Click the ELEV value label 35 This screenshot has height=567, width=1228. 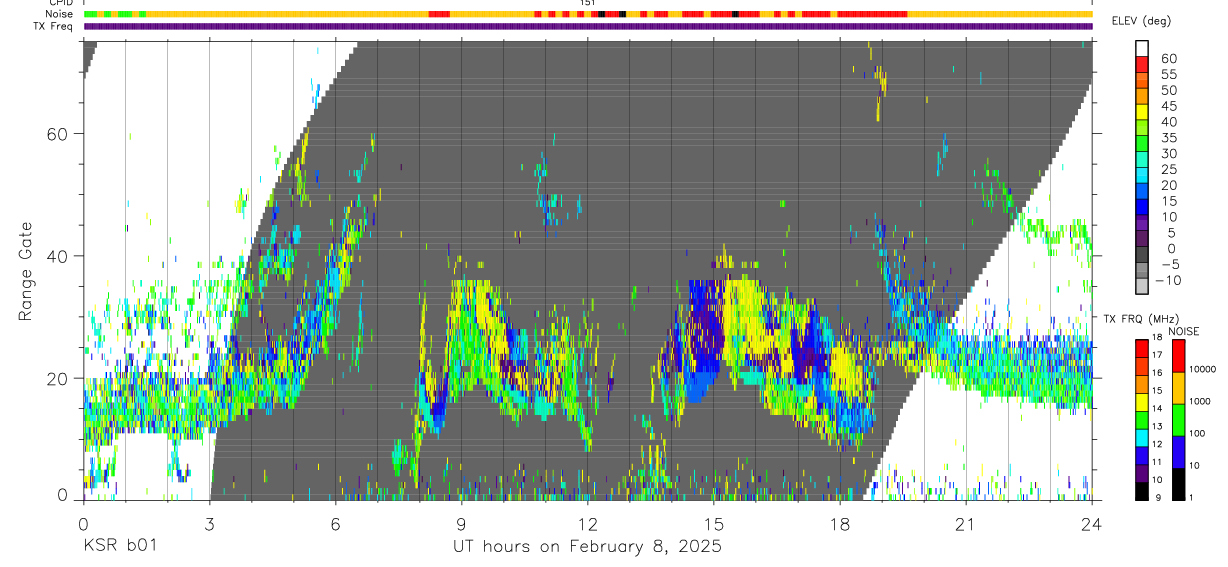[1168, 137]
